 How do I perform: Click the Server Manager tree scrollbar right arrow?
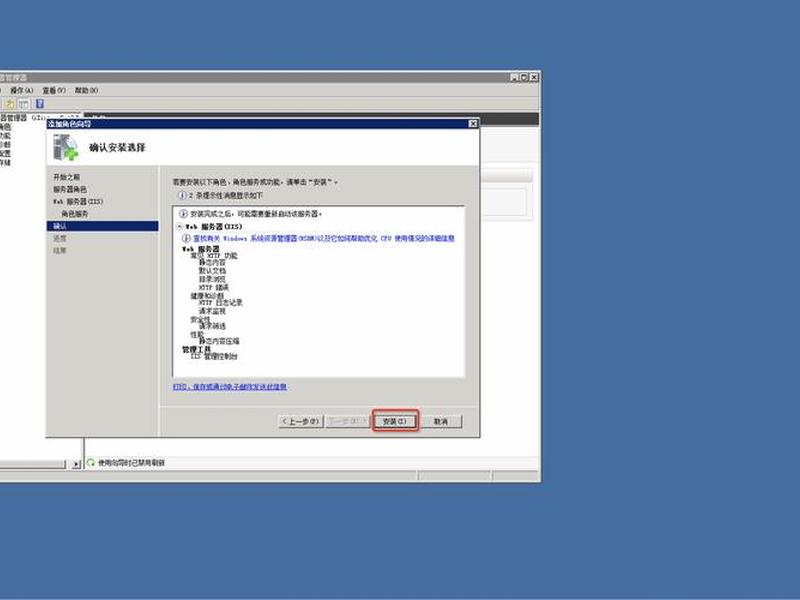tap(76, 464)
